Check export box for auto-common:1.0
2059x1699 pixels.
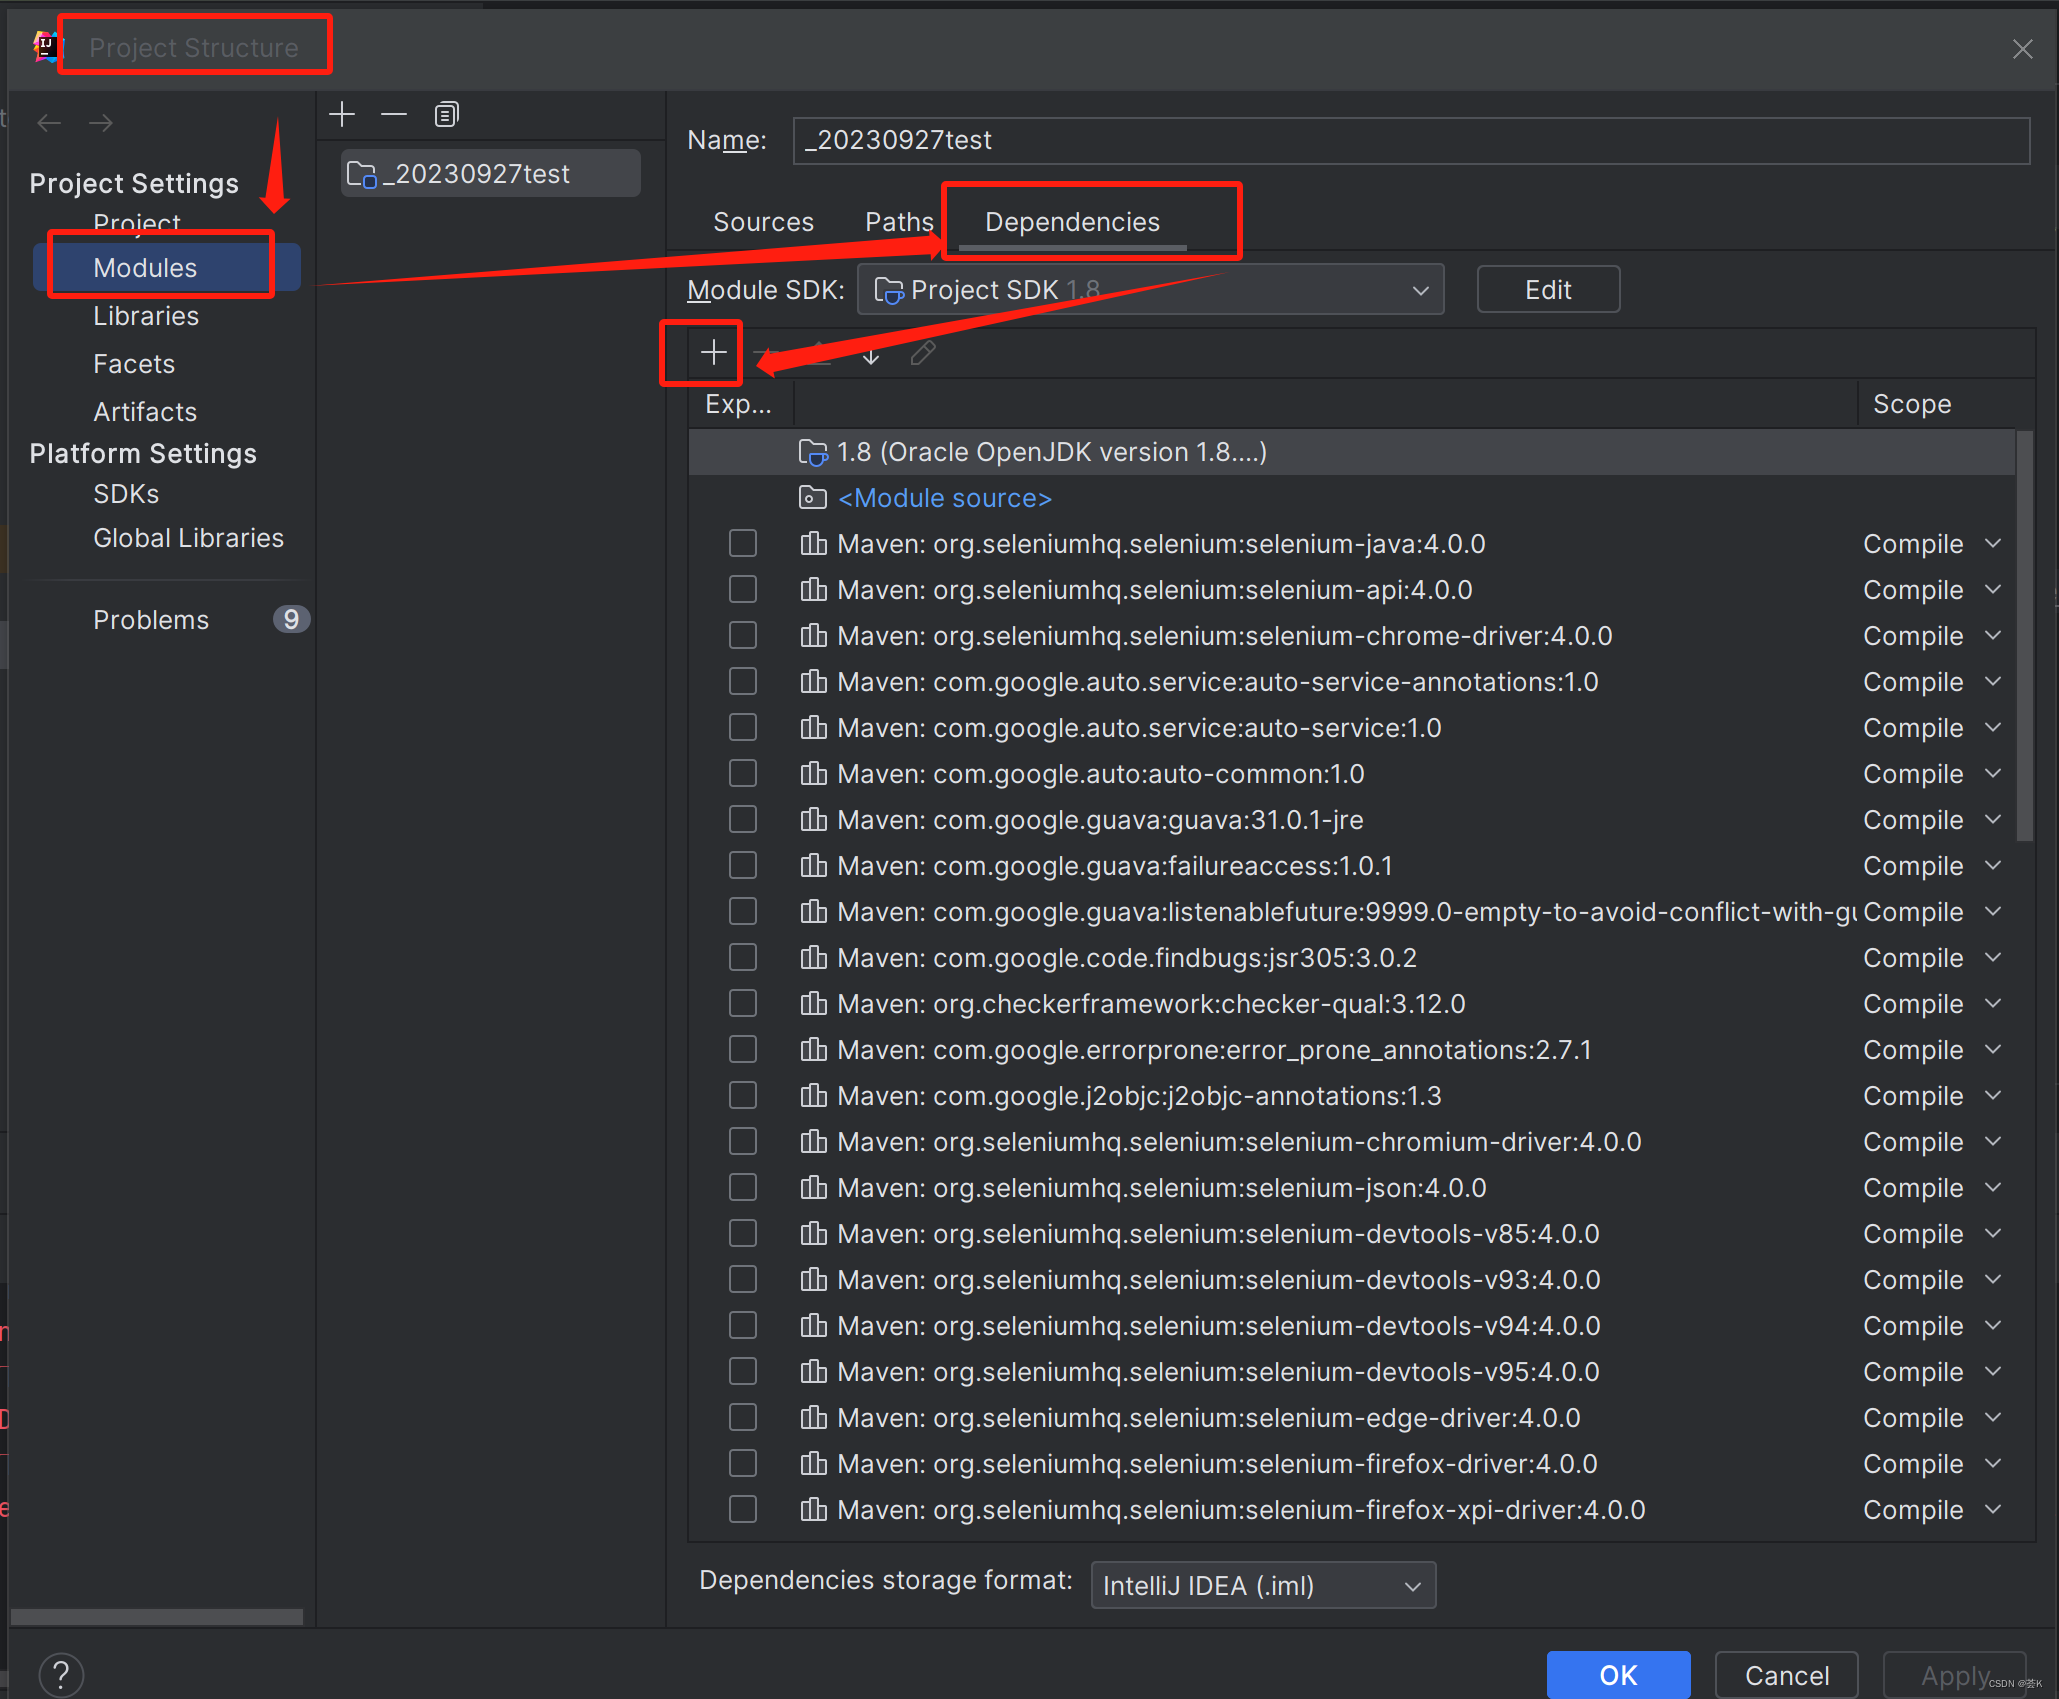[743, 773]
